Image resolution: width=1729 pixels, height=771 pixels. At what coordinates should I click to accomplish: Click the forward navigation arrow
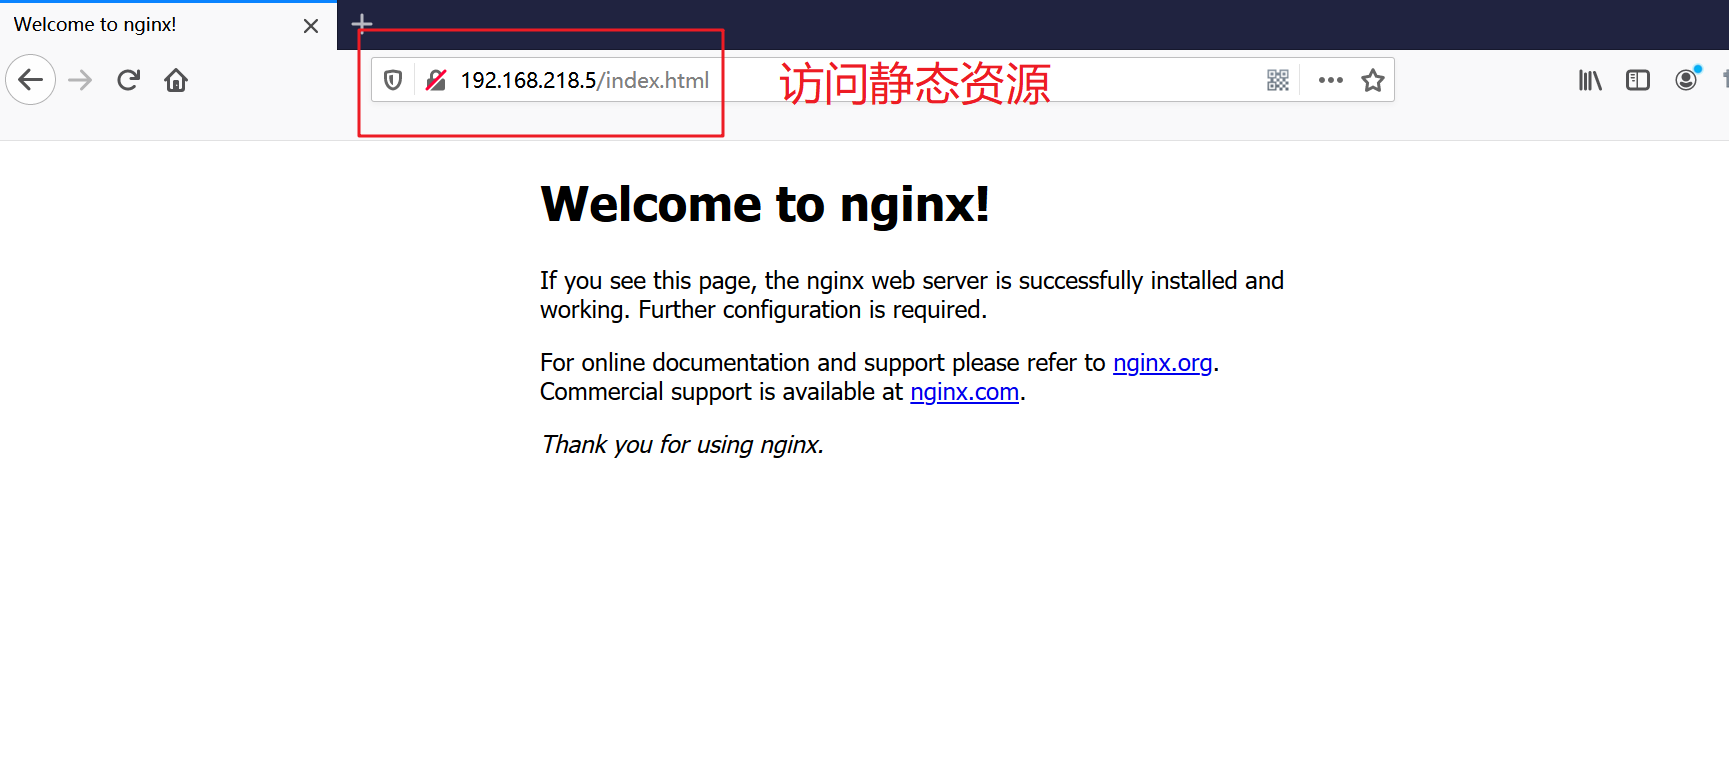click(80, 80)
